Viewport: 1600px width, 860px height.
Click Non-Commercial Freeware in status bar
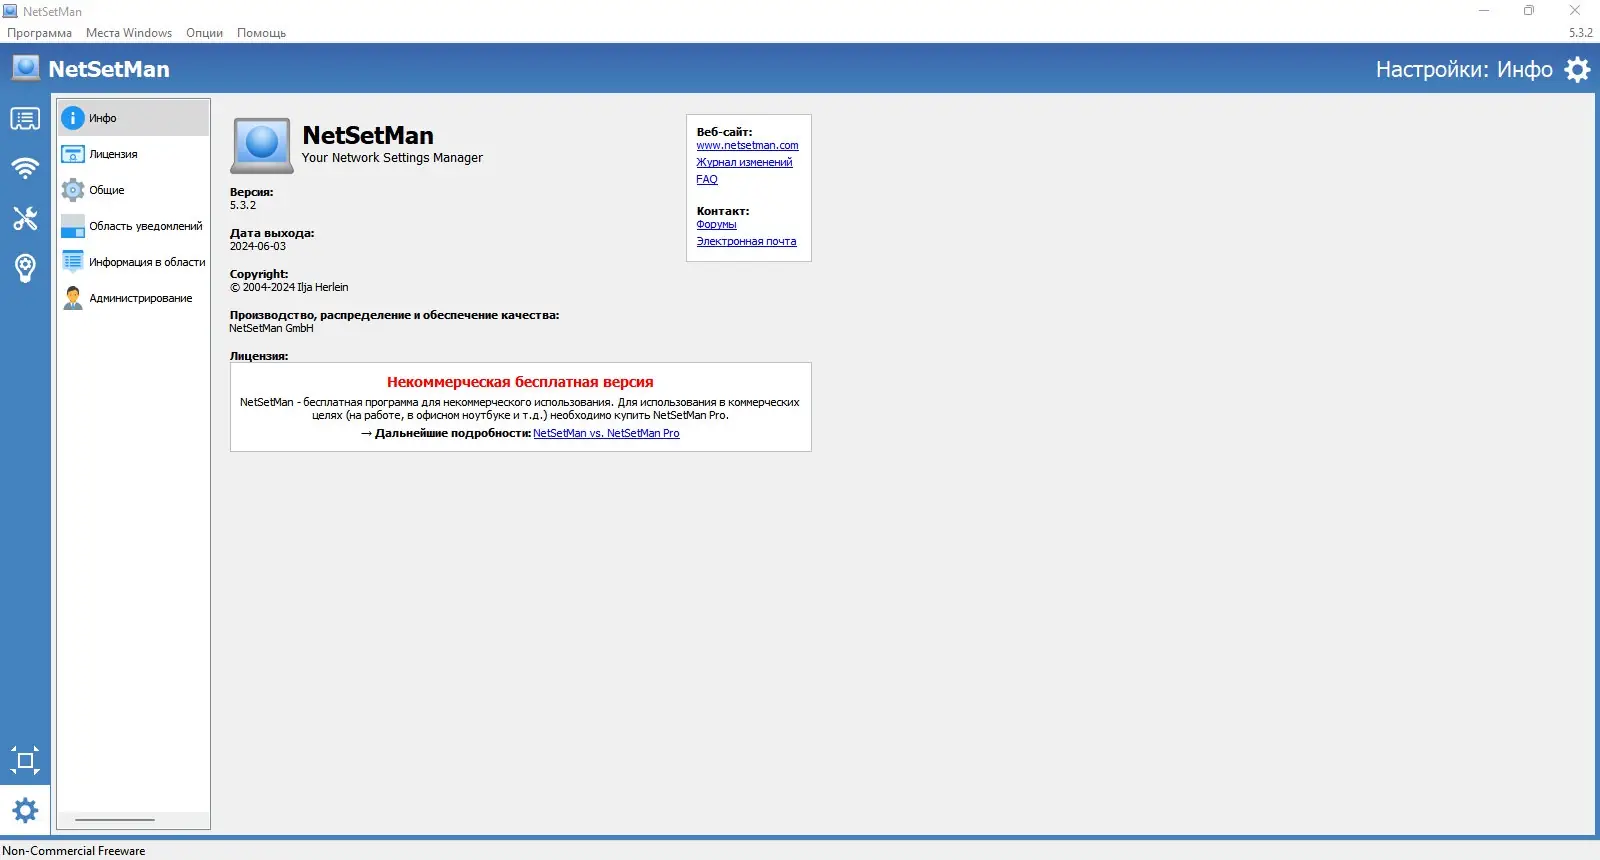point(74,851)
